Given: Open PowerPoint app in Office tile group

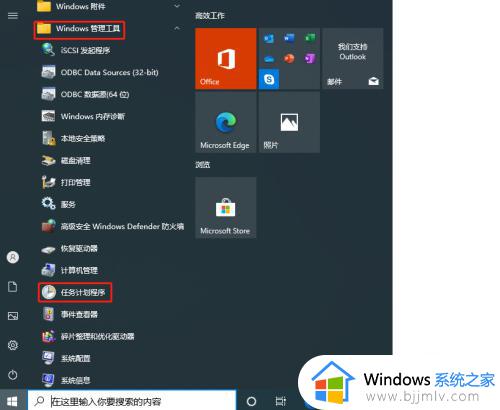Looking at the screenshot, I should pyautogui.click(x=289, y=59).
